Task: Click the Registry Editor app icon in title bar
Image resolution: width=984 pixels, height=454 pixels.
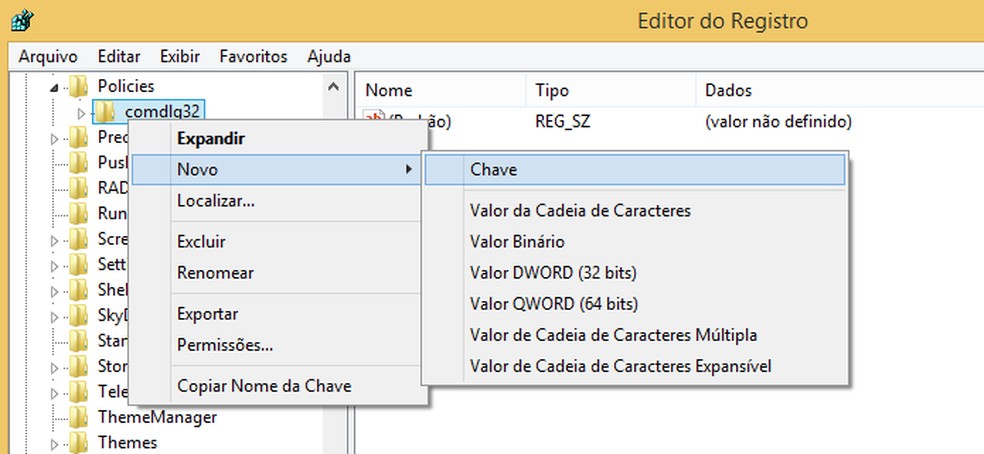Action: coord(18,20)
